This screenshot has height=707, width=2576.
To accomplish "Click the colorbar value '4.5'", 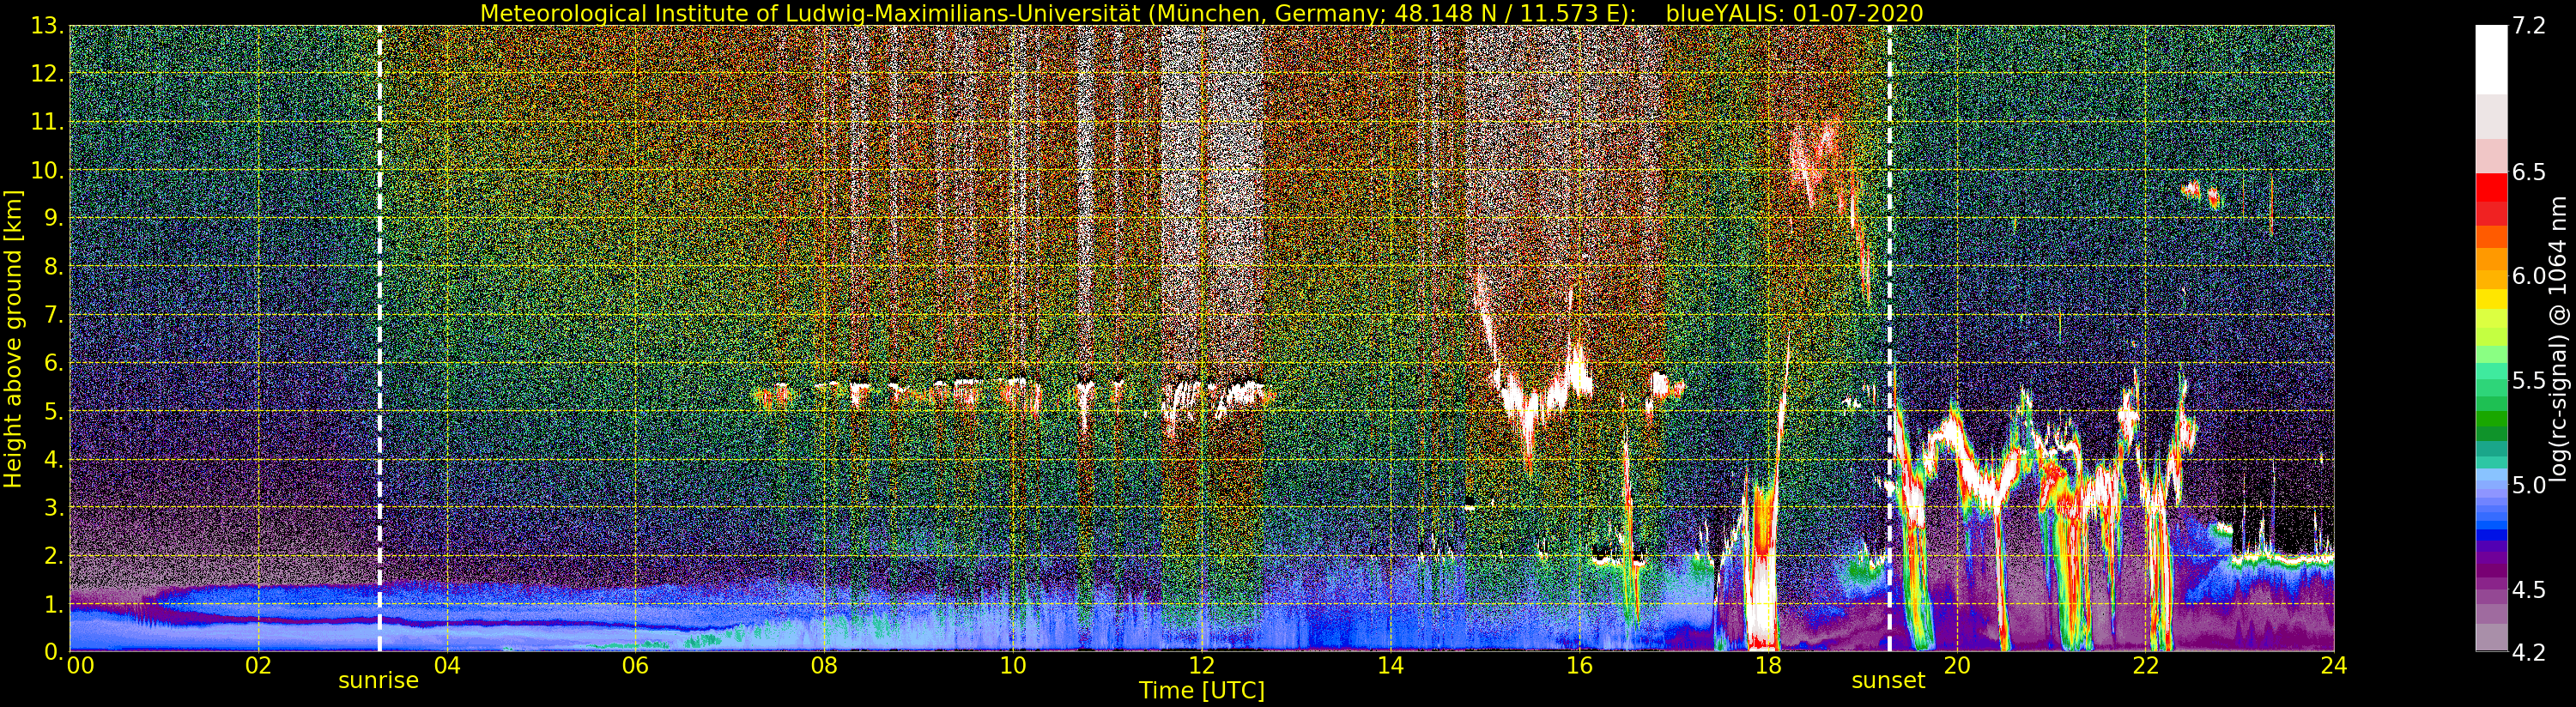I will [2529, 589].
